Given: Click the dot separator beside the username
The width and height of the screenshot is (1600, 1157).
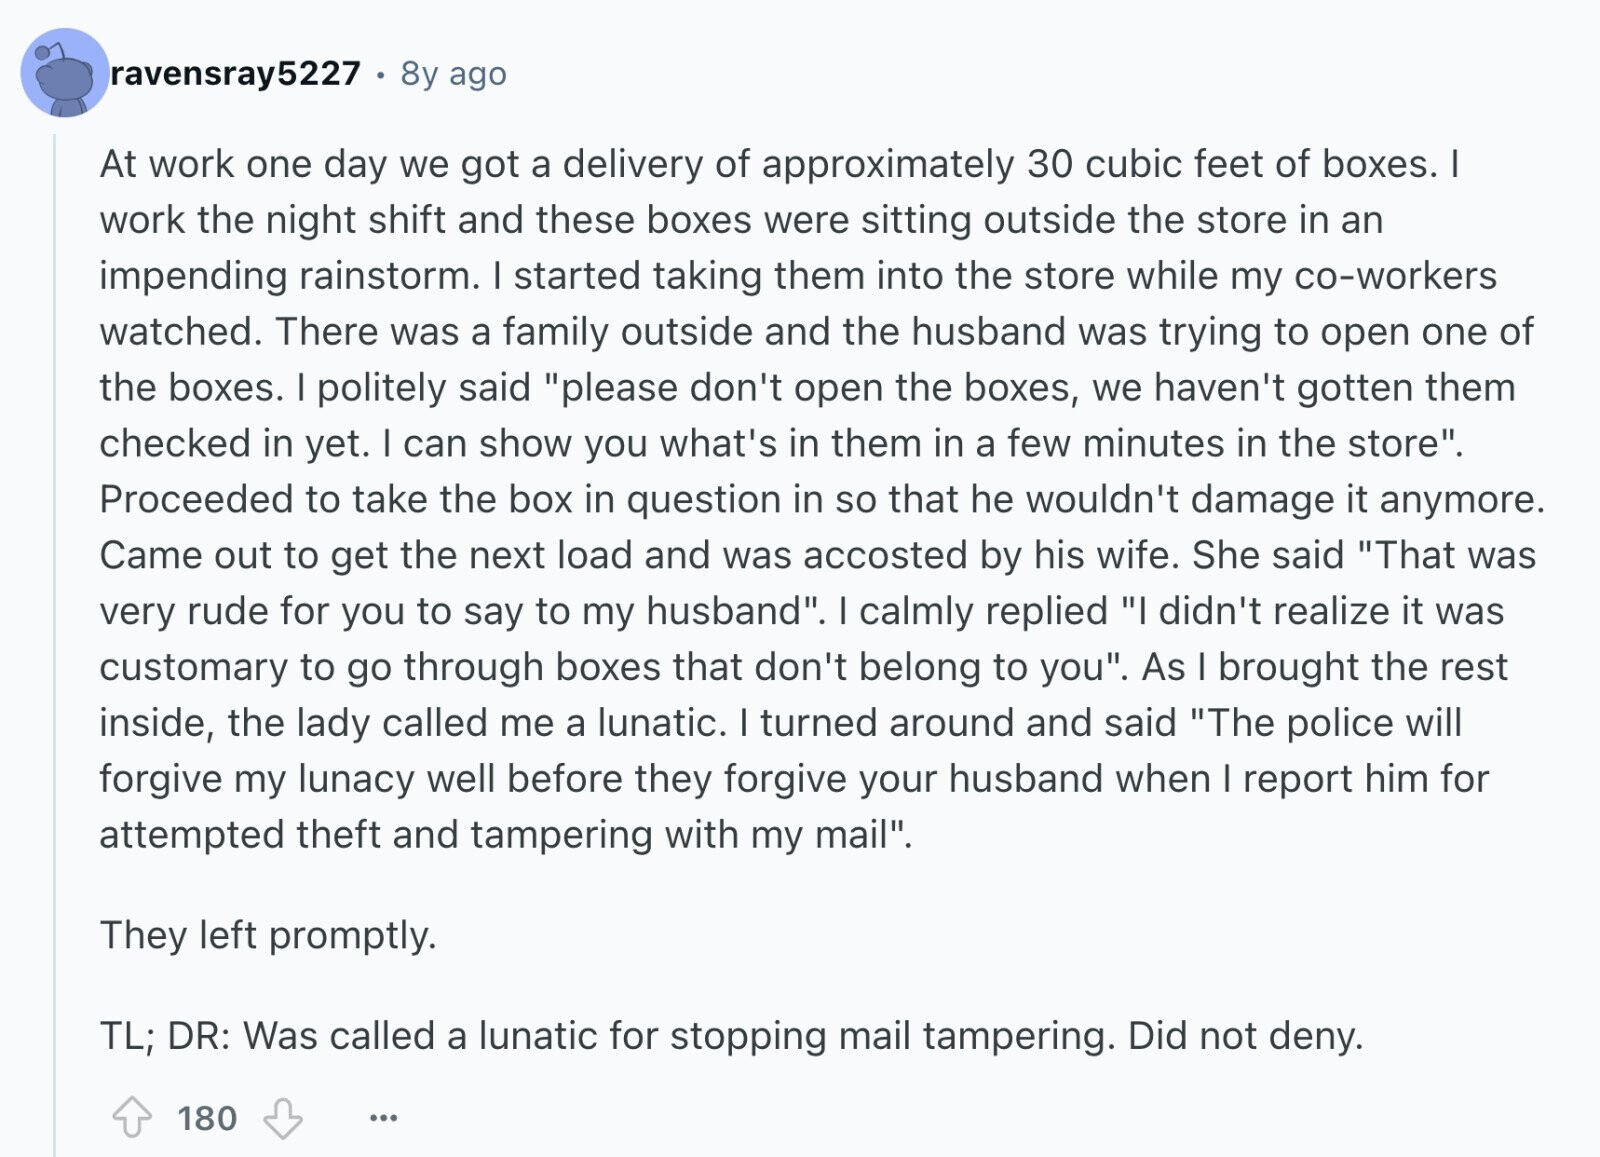Looking at the screenshot, I should pyautogui.click(x=381, y=74).
